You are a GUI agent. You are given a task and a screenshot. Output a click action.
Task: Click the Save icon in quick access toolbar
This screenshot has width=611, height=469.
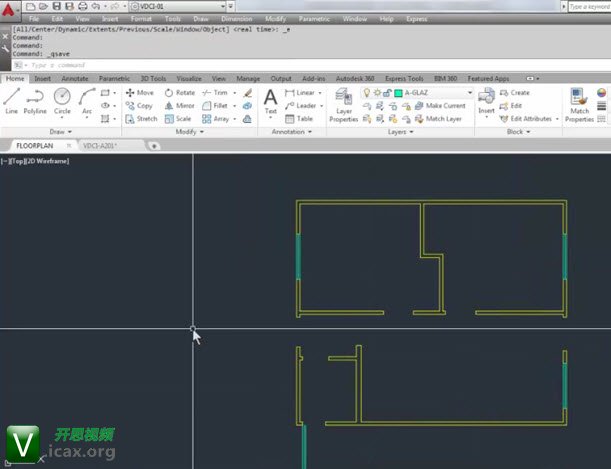pos(57,6)
